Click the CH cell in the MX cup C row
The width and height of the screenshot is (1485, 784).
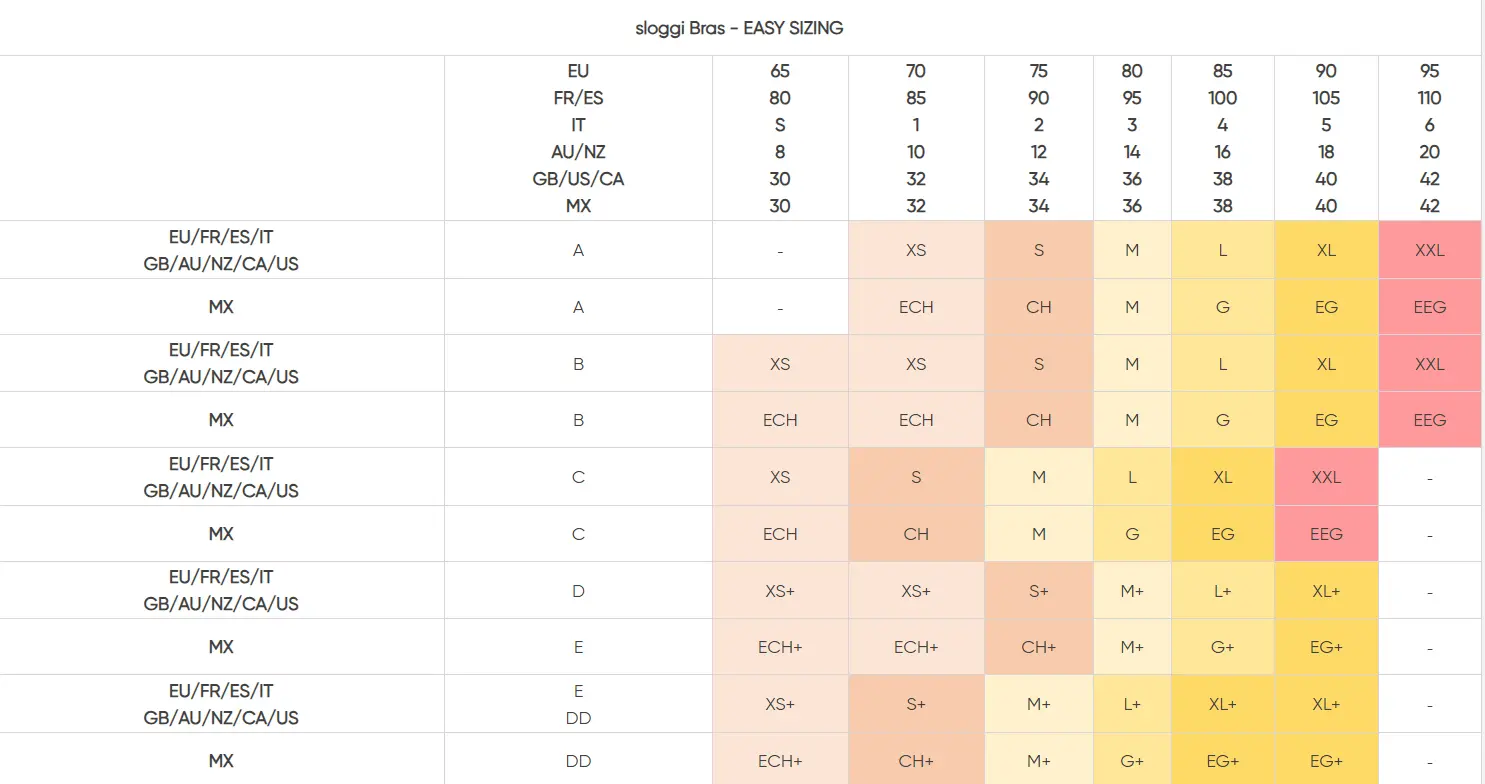(x=916, y=534)
